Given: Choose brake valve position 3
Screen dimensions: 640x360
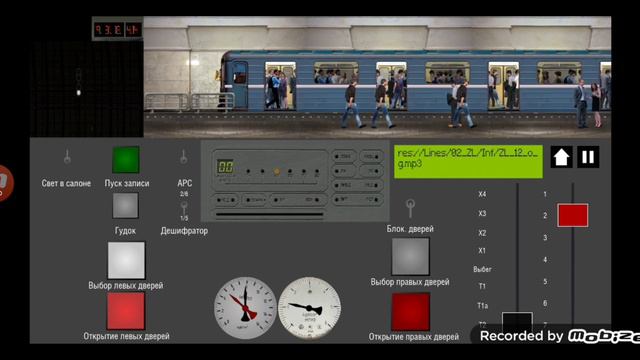Looking at the screenshot, I should click(x=545, y=238).
